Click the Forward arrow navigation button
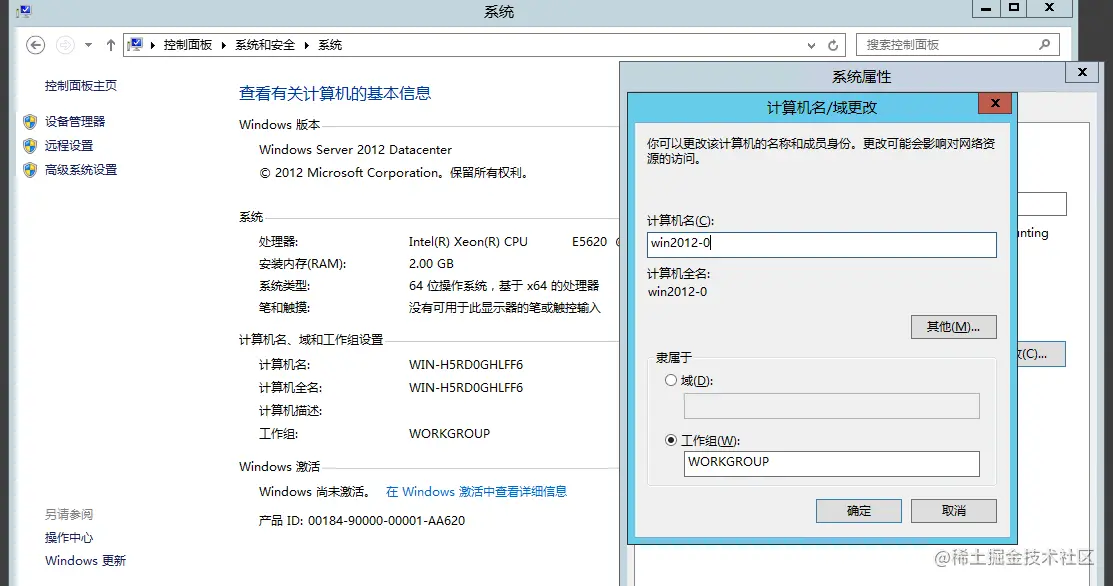Image resolution: width=1113 pixels, height=586 pixels. (65, 45)
